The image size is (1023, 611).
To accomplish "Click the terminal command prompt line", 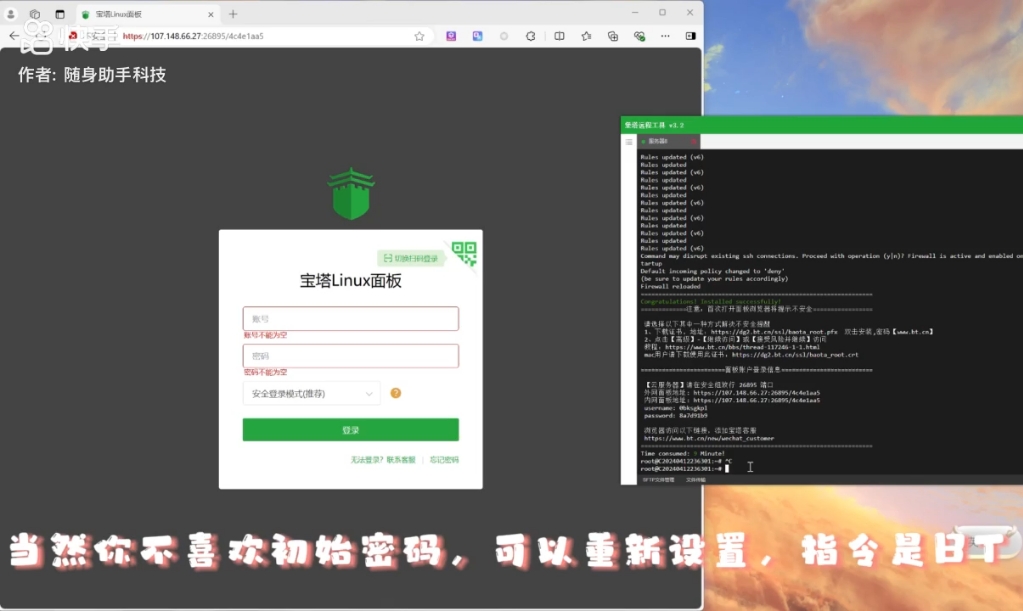I will point(685,469).
